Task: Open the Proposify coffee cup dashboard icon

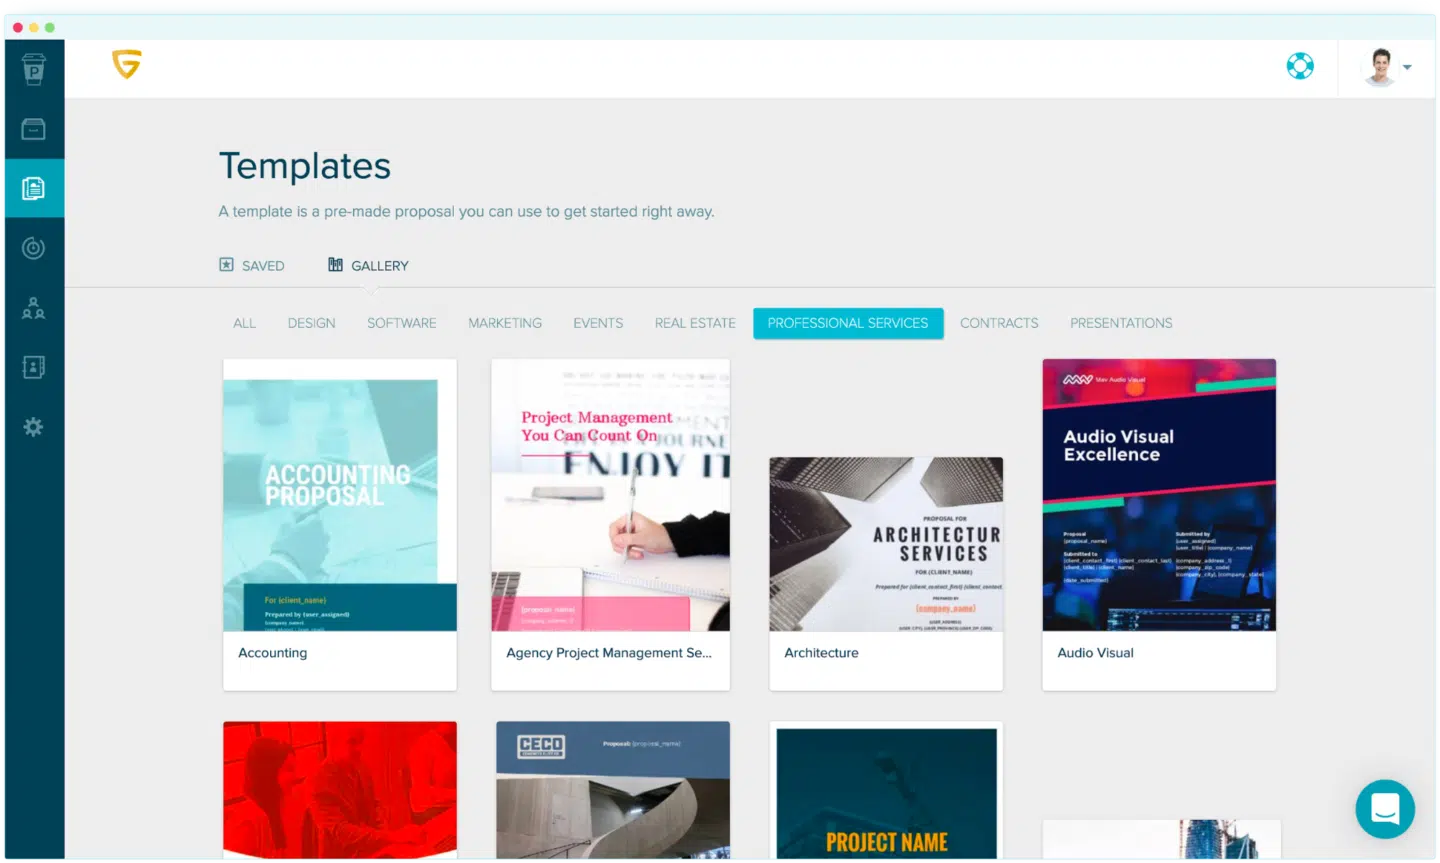Action: 33,69
